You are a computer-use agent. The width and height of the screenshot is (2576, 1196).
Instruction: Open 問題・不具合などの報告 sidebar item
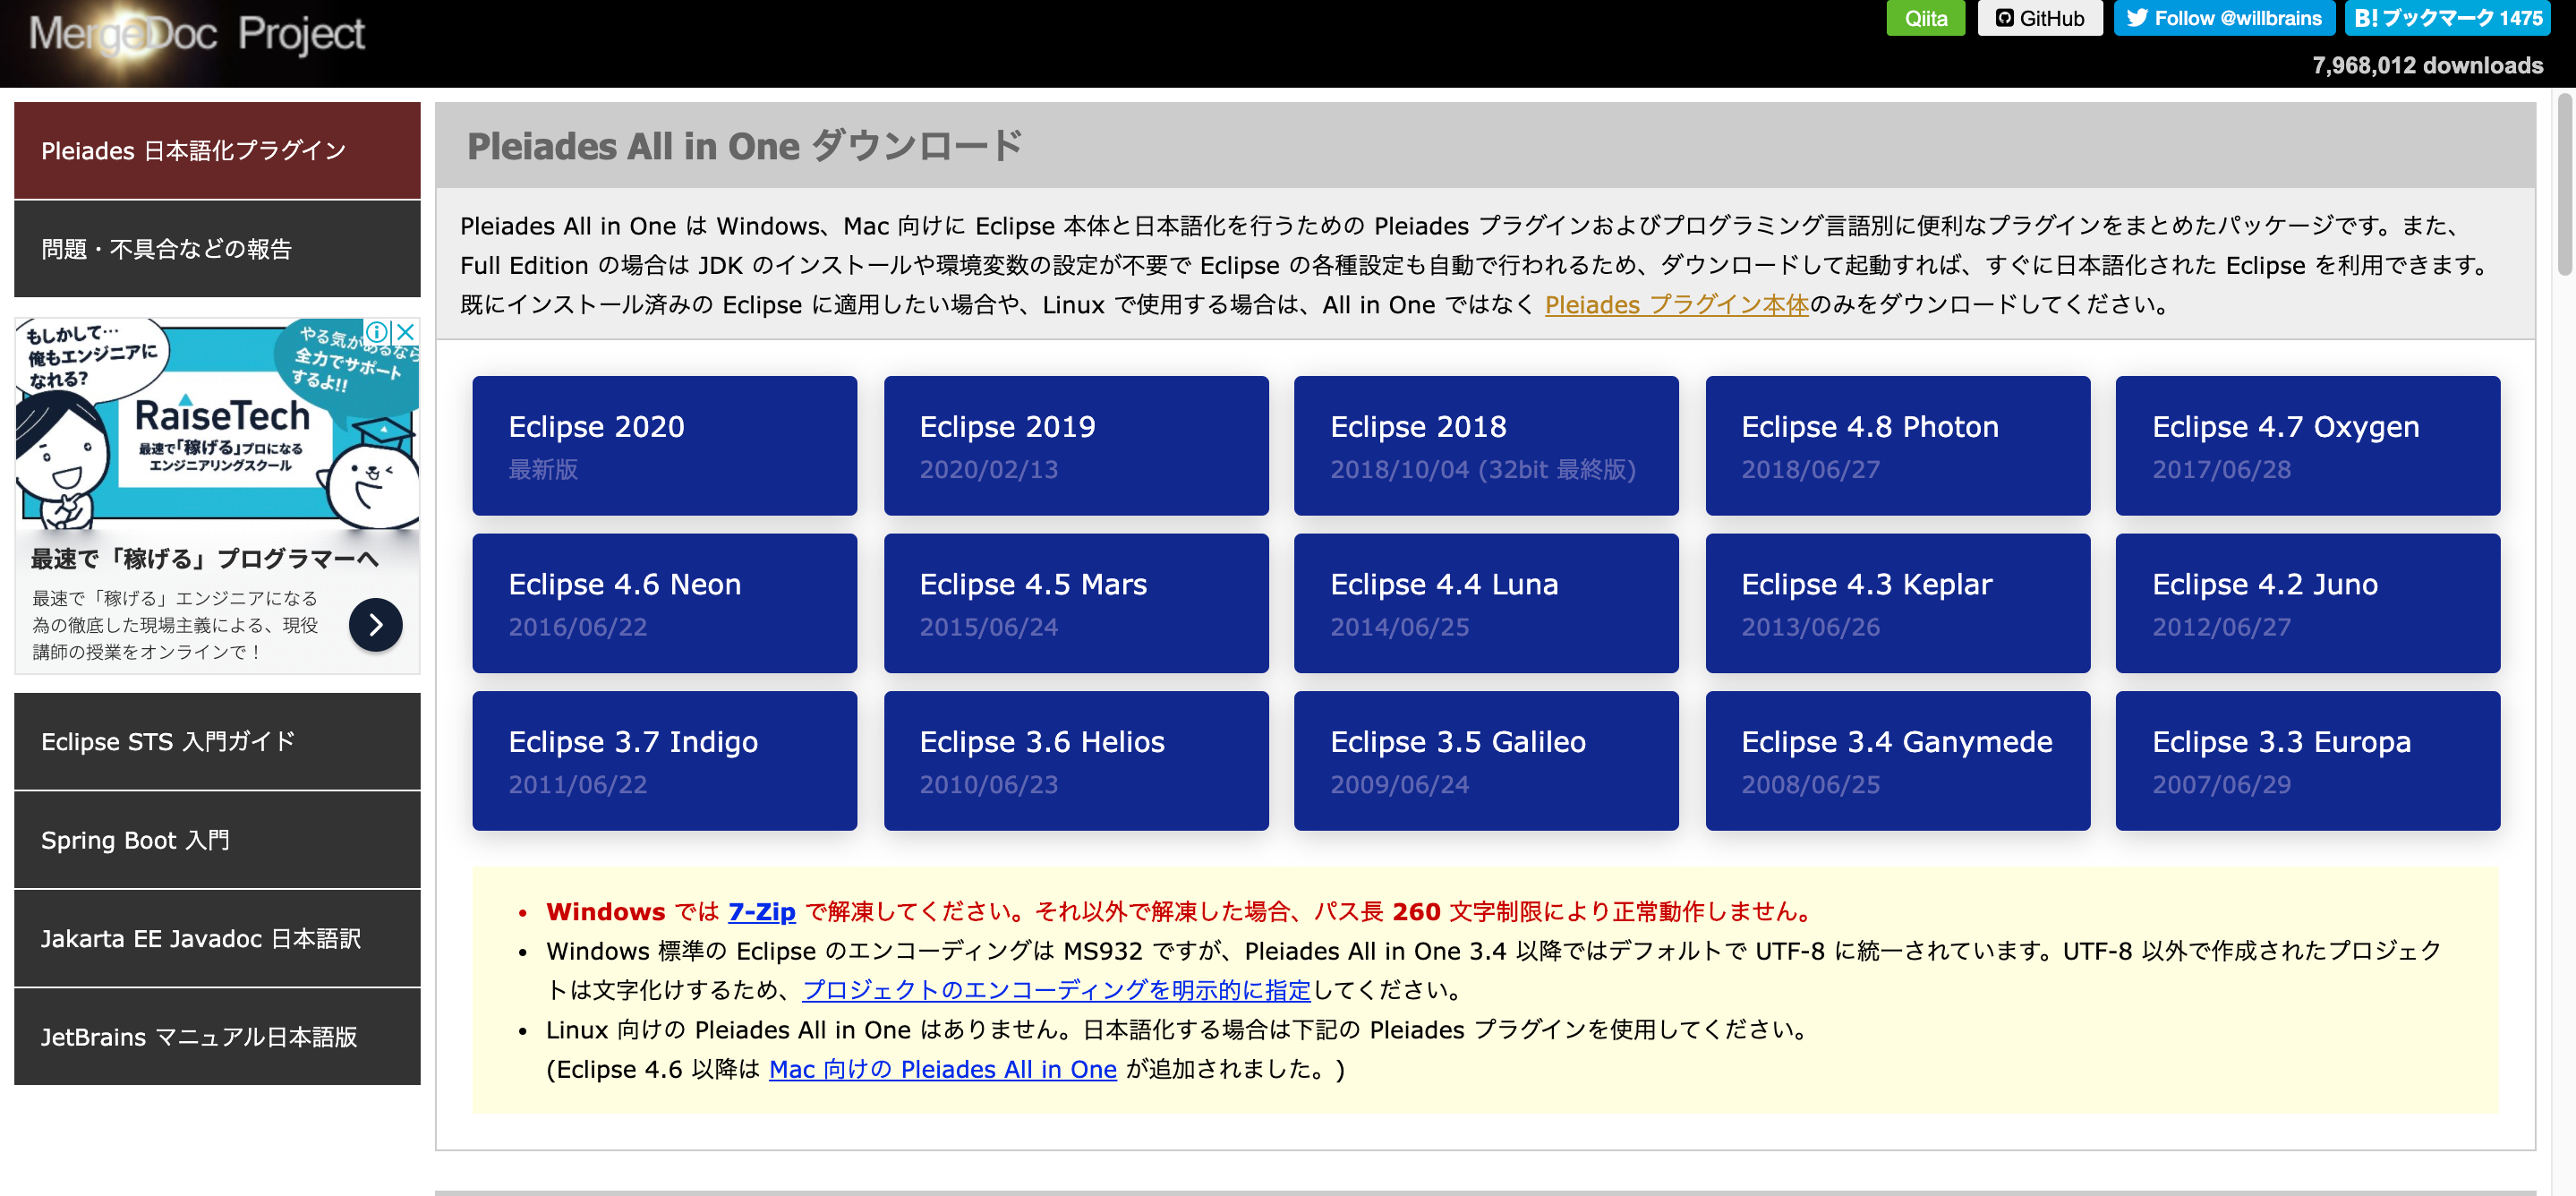click(x=217, y=249)
